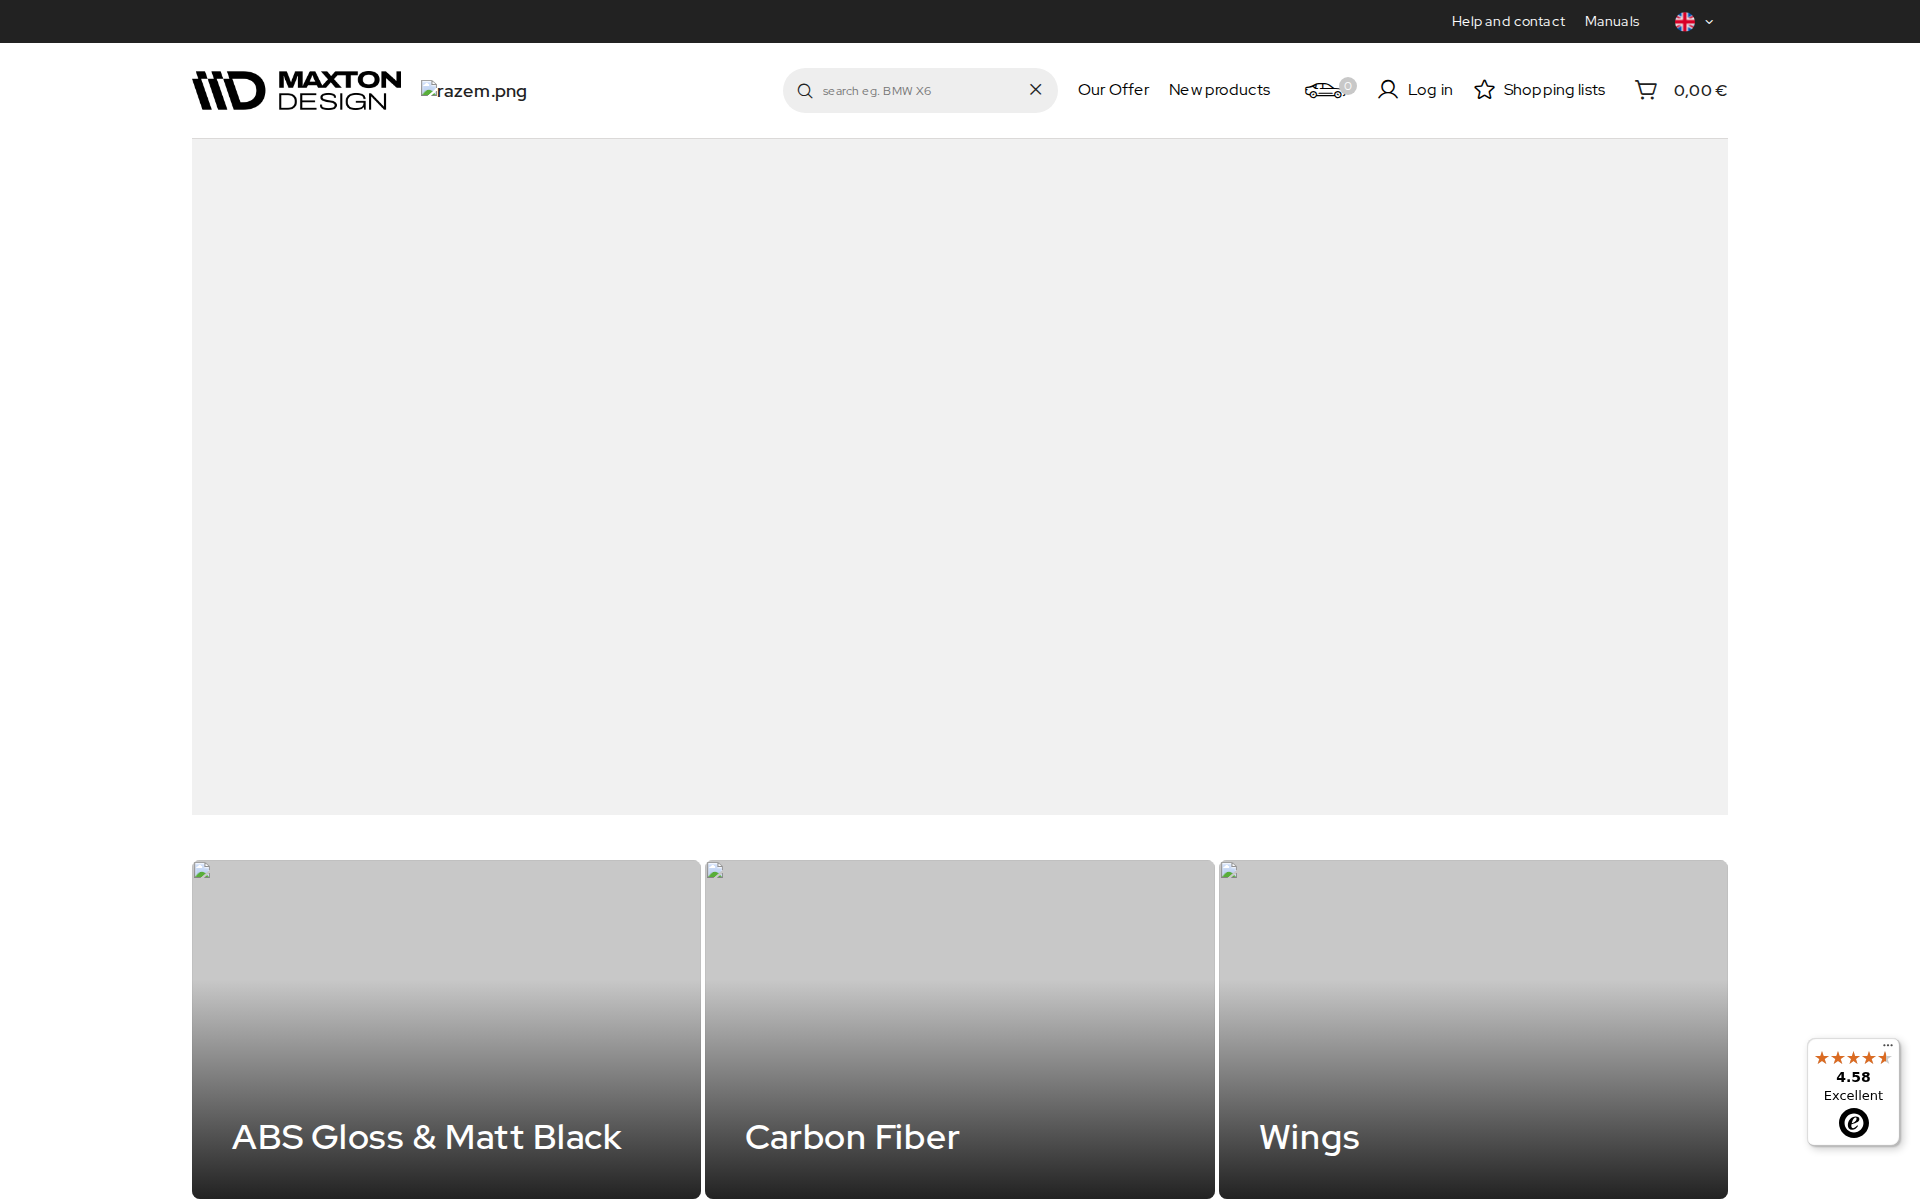Open the car garage icon
Viewport: 1920px width, 1200px height.
click(x=1325, y=91)
